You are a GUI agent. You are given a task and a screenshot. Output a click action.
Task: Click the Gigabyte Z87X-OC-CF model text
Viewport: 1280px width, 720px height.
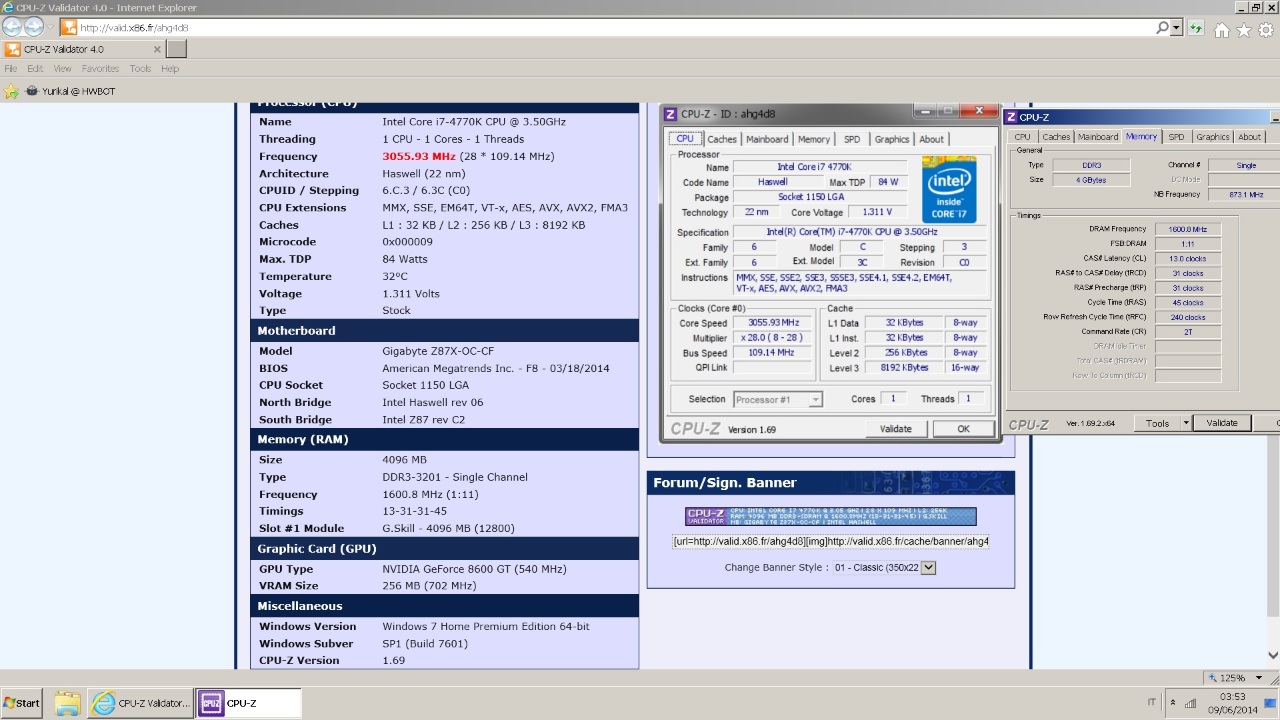click(x=438, y=351)
